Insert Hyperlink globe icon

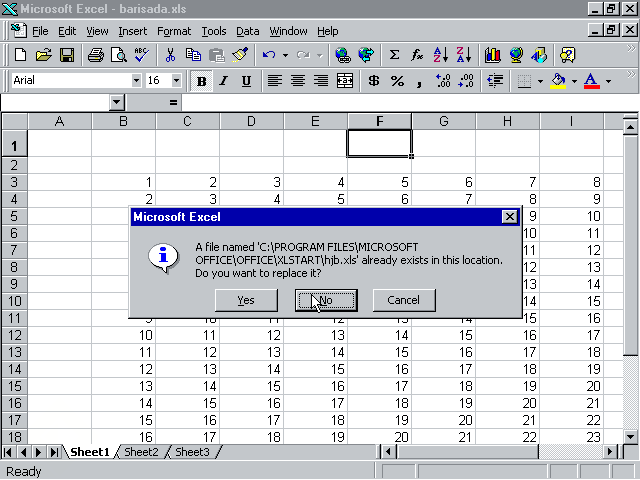pos(342,55)
